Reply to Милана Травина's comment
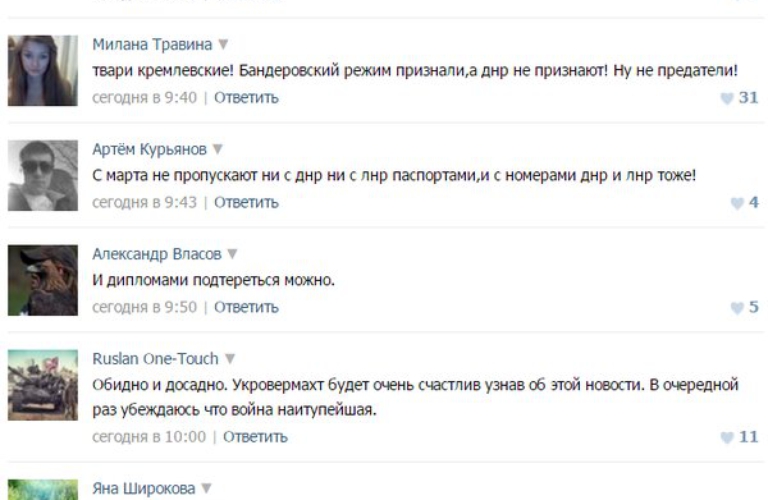 (246, 98)
